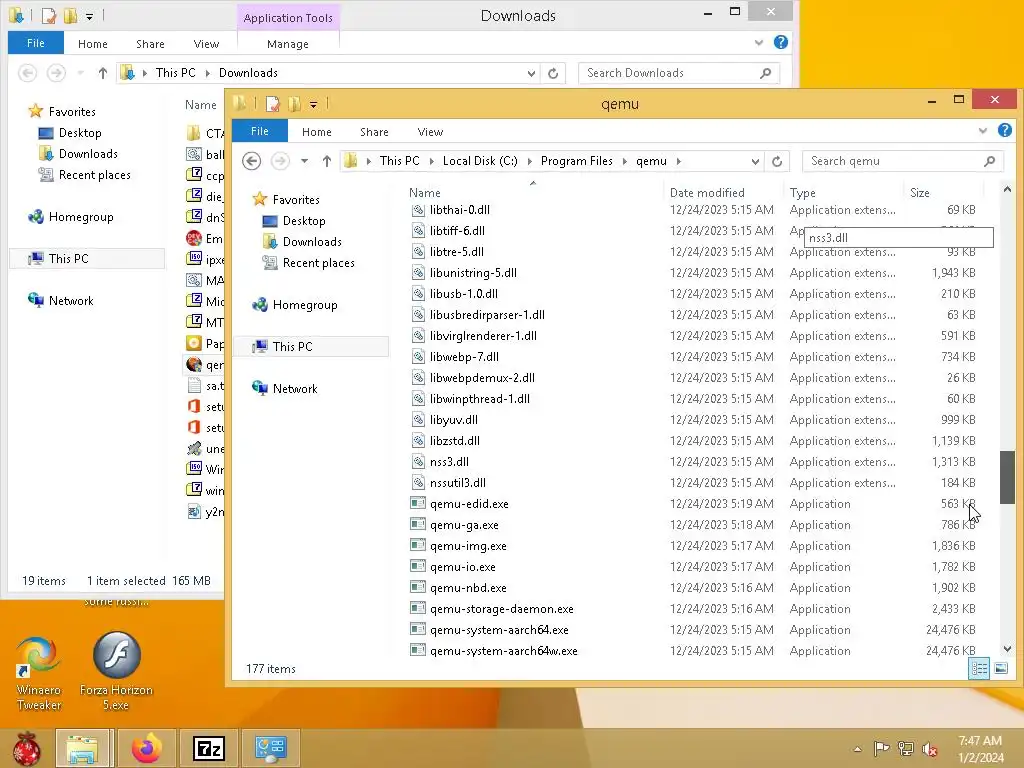Expand chevron after Program Files in address path
The height and width of the screenshot is (768, 1024).
point(625,161)
